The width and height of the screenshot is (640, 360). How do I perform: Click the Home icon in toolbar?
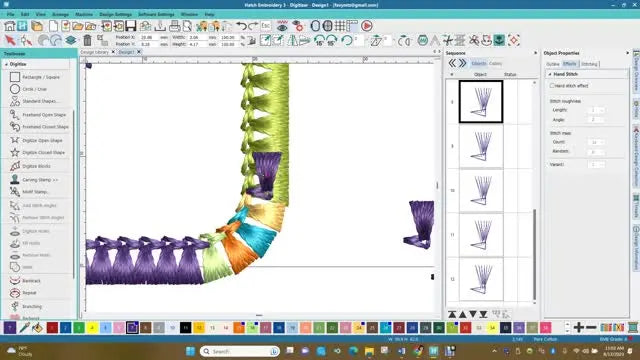click(9, 26)
